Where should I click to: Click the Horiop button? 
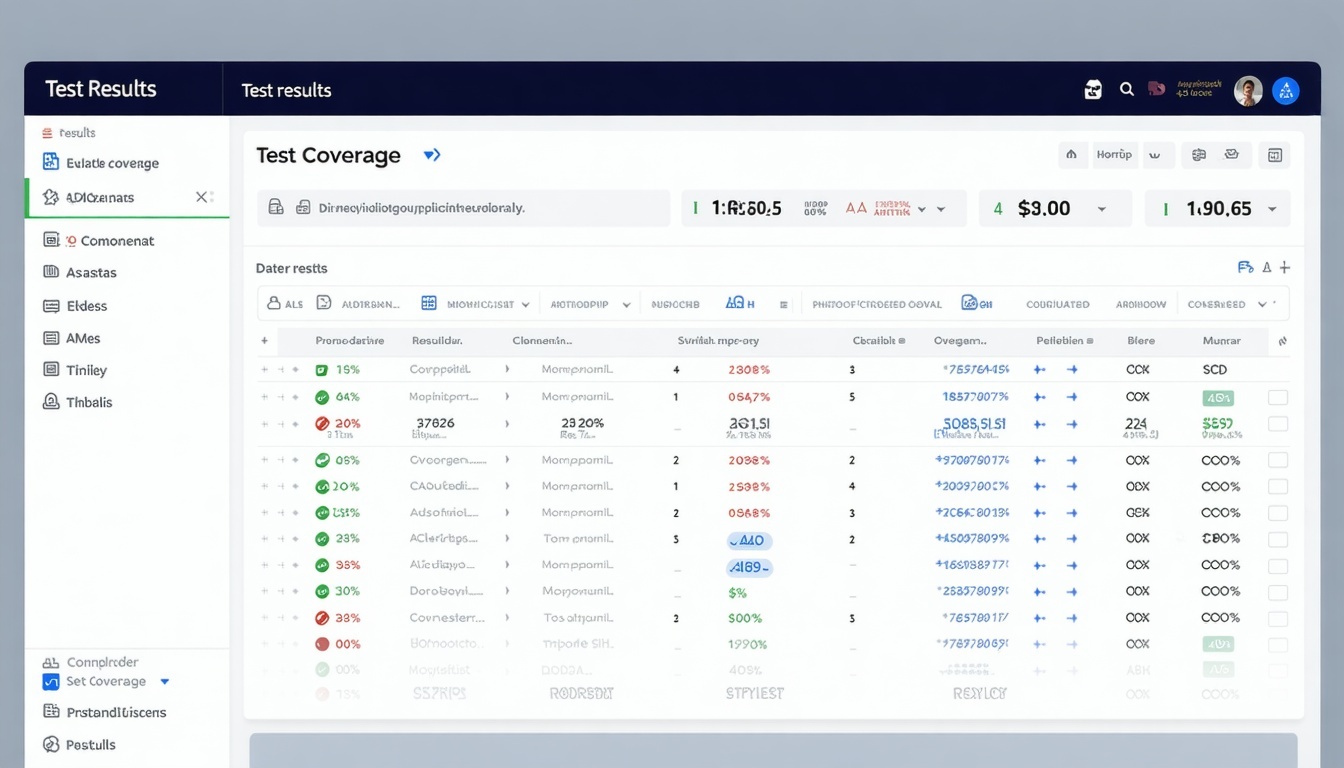pos(1113,155)
